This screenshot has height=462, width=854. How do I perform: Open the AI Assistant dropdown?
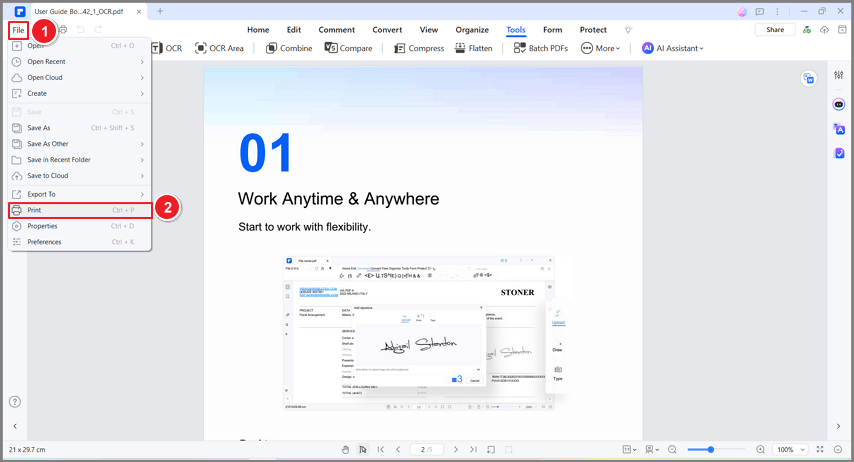673,48
